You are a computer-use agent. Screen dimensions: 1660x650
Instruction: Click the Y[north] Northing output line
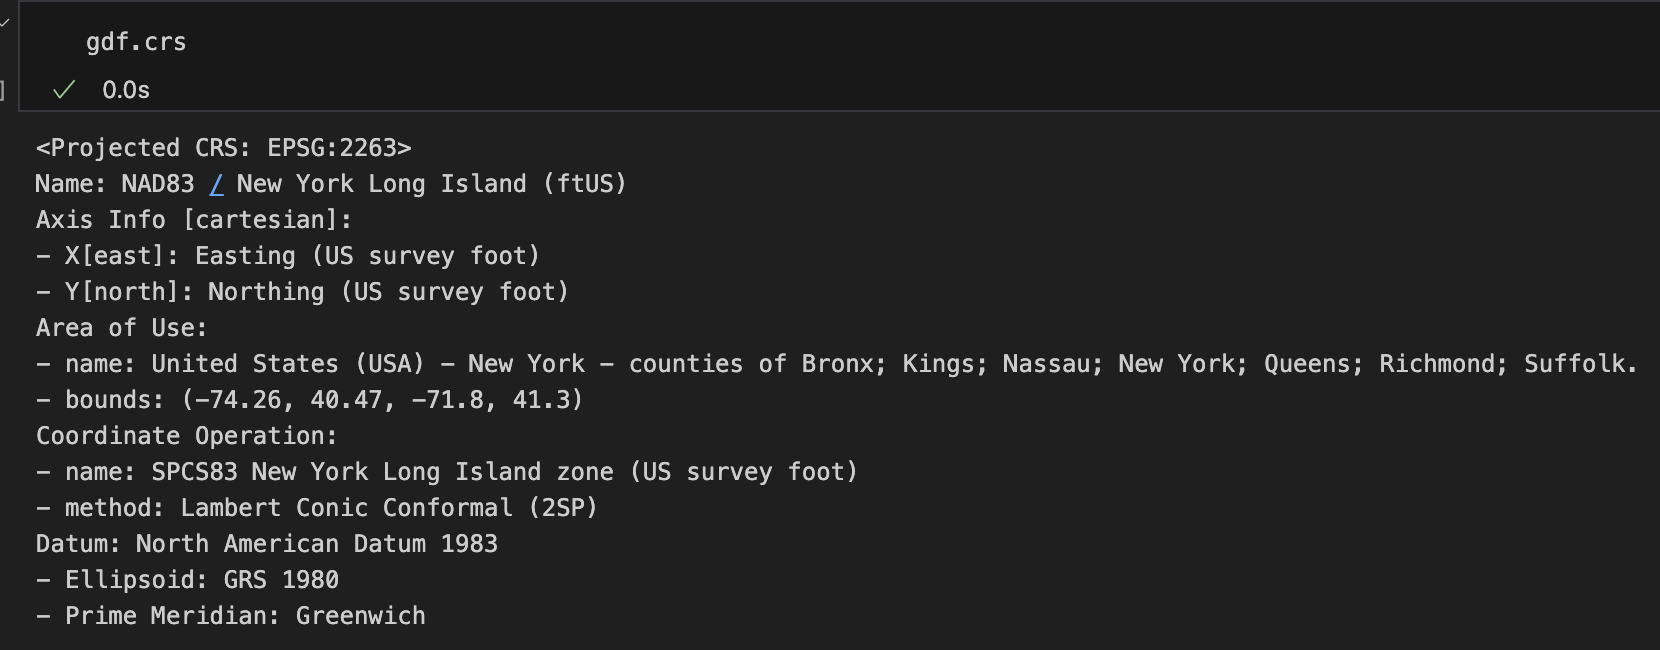click(302, 292)
